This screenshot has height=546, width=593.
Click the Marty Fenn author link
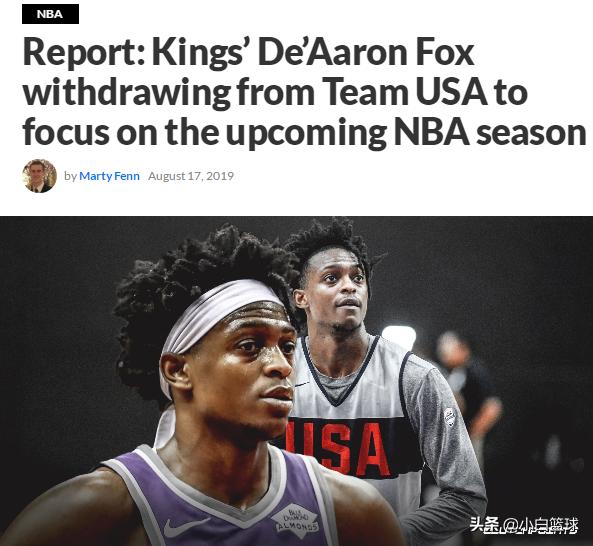(x=109, y=176)
